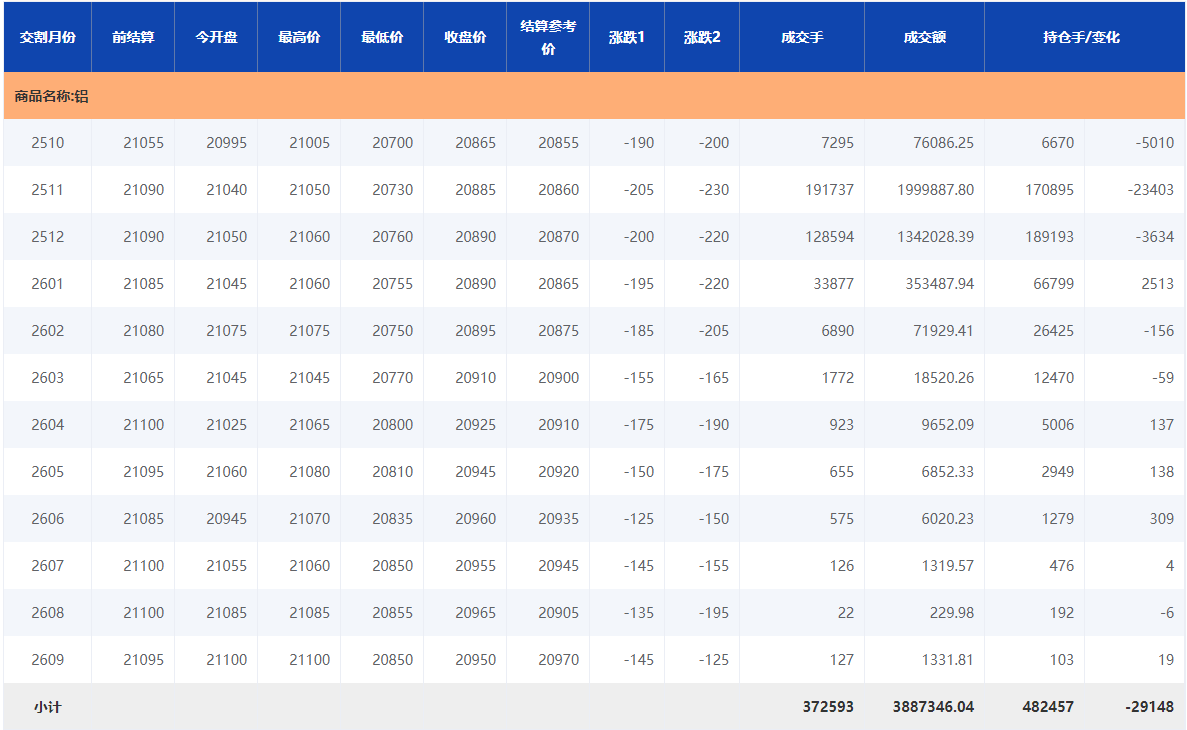Click the 小计 subtotal label
Image resolution: width=1187 pixels, height=730 pixels.
tap(47, 707)
